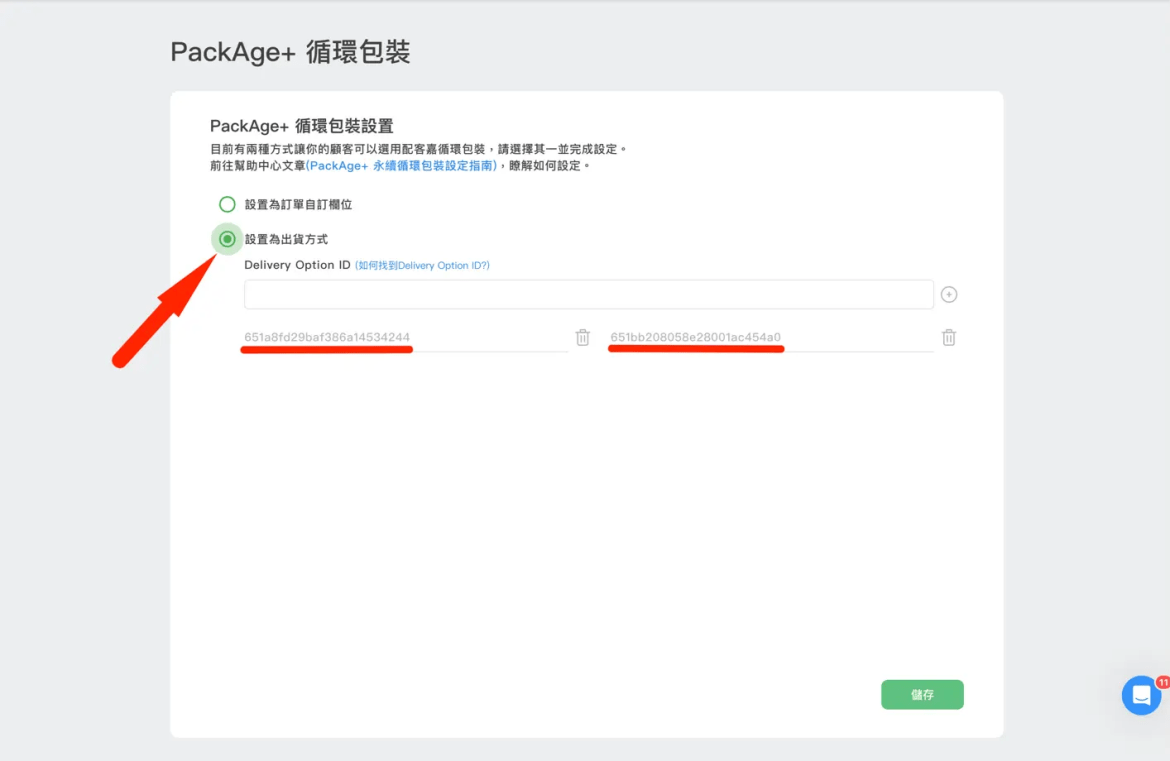Screen dimensions: 1170x761
Task: Open 如何找到Delivery Option ID? link
Action: (x=422, y=266)
